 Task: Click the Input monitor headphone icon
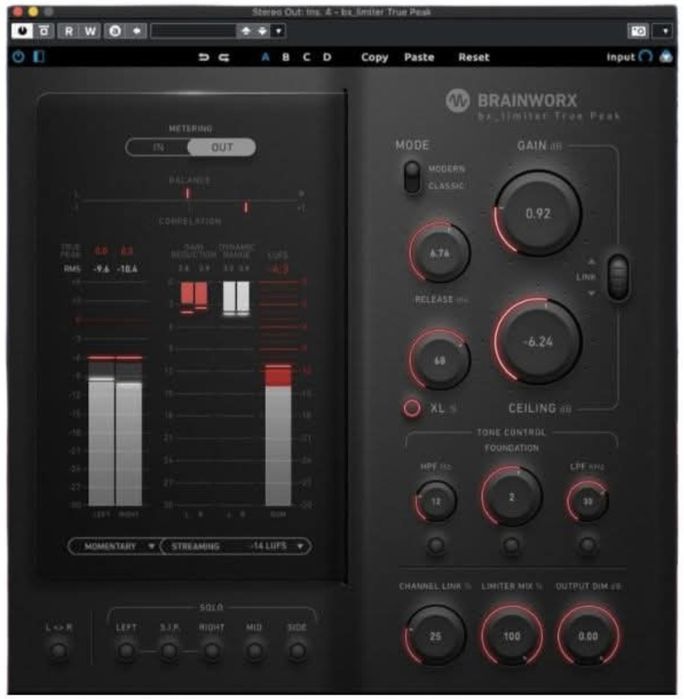click(x=645, y=57)
